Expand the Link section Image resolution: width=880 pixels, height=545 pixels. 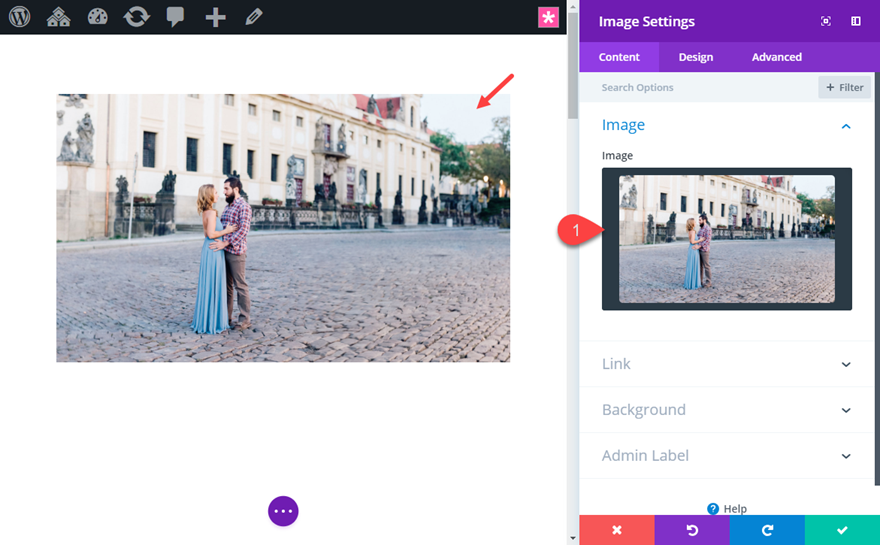(726, 364)
